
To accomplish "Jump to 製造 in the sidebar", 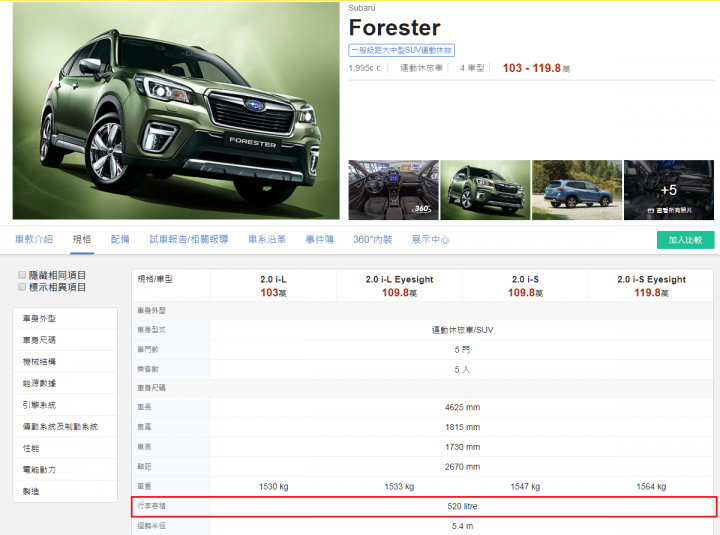I will coord(65,491).
